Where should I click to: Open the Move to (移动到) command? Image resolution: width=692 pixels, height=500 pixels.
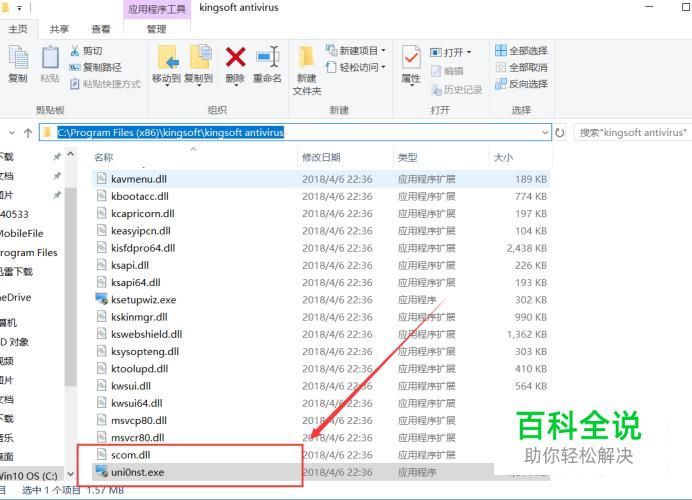coord(166,65)
